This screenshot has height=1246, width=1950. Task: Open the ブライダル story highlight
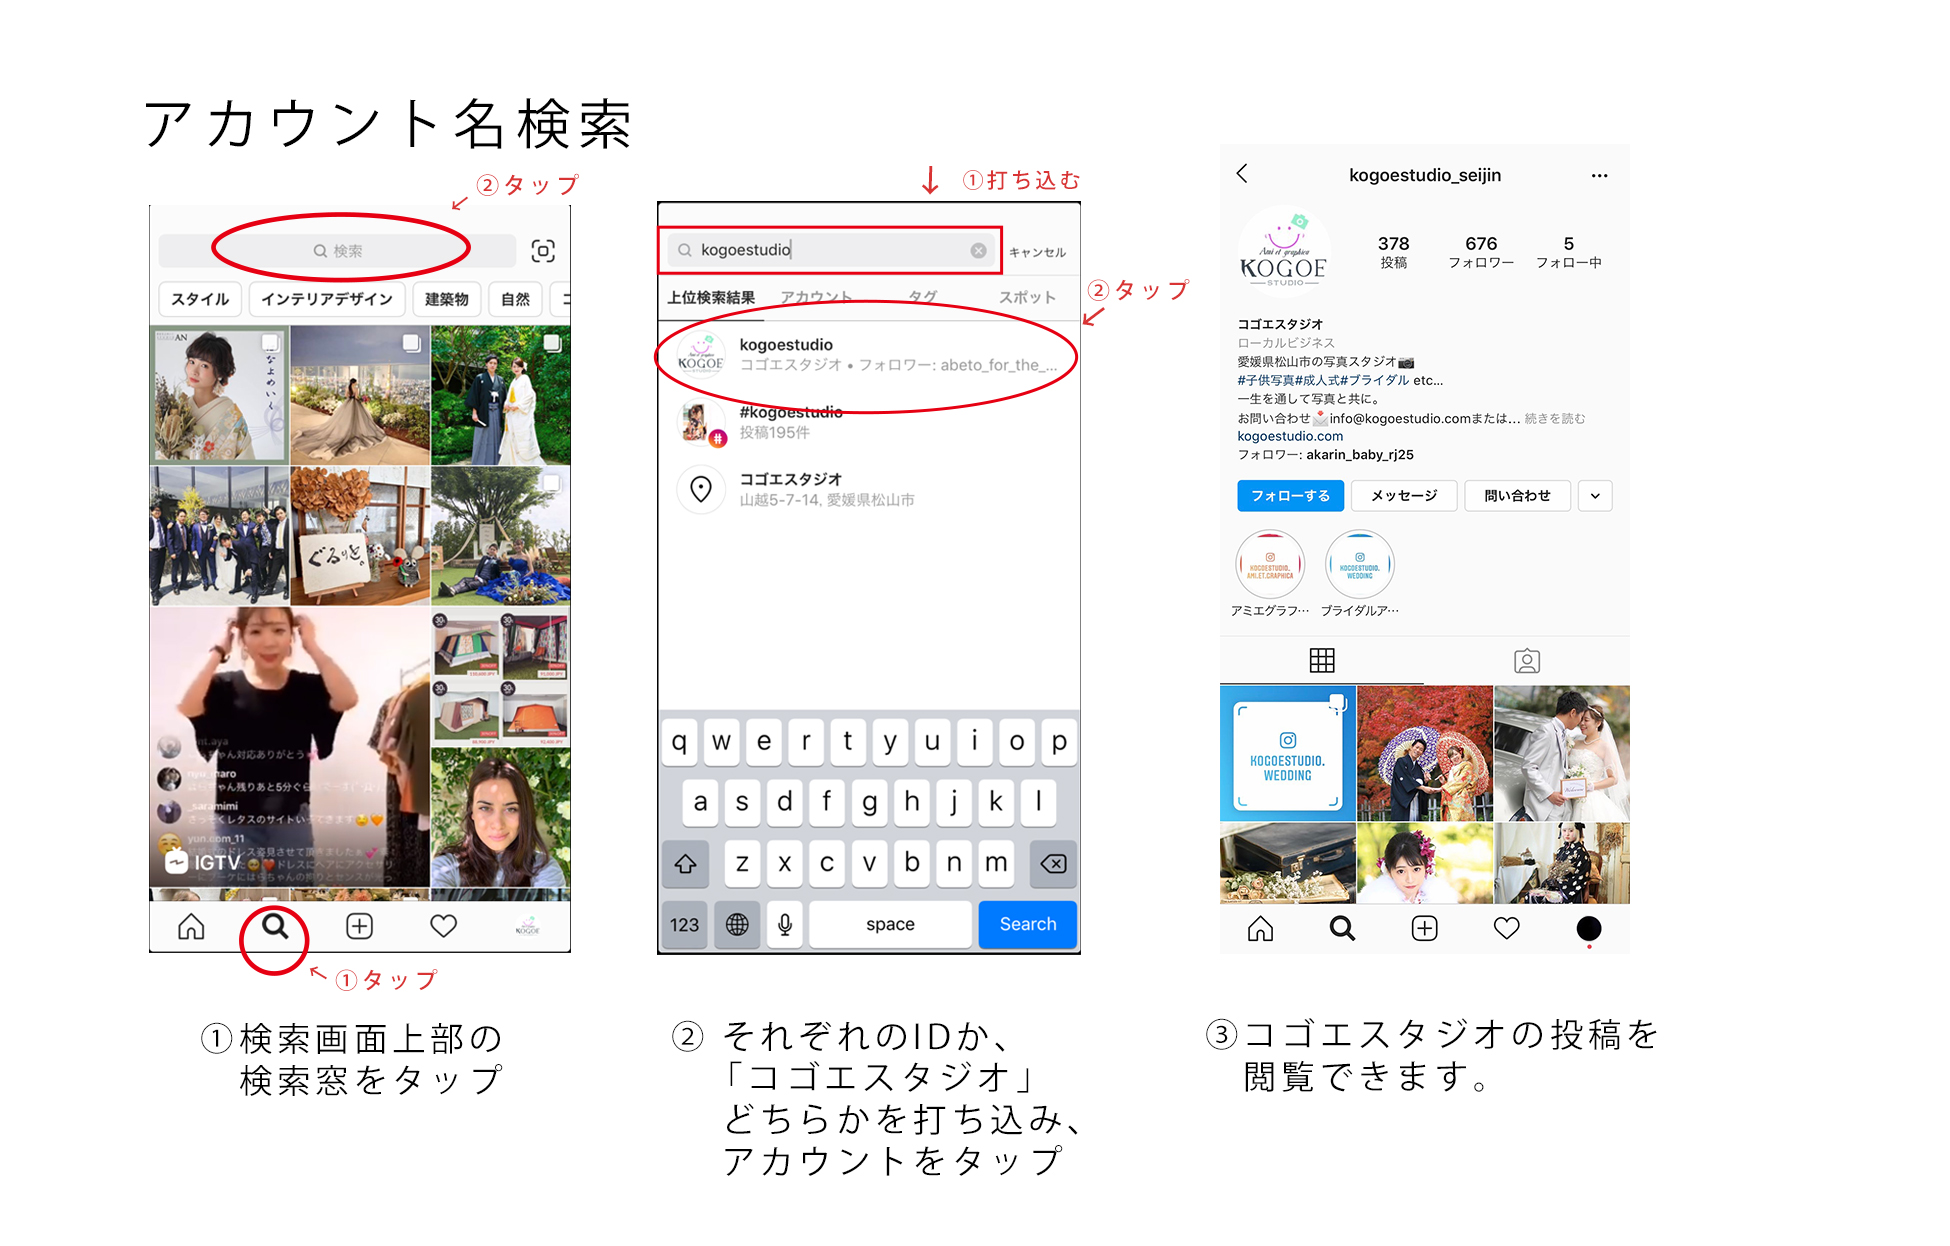(1360, 575)
